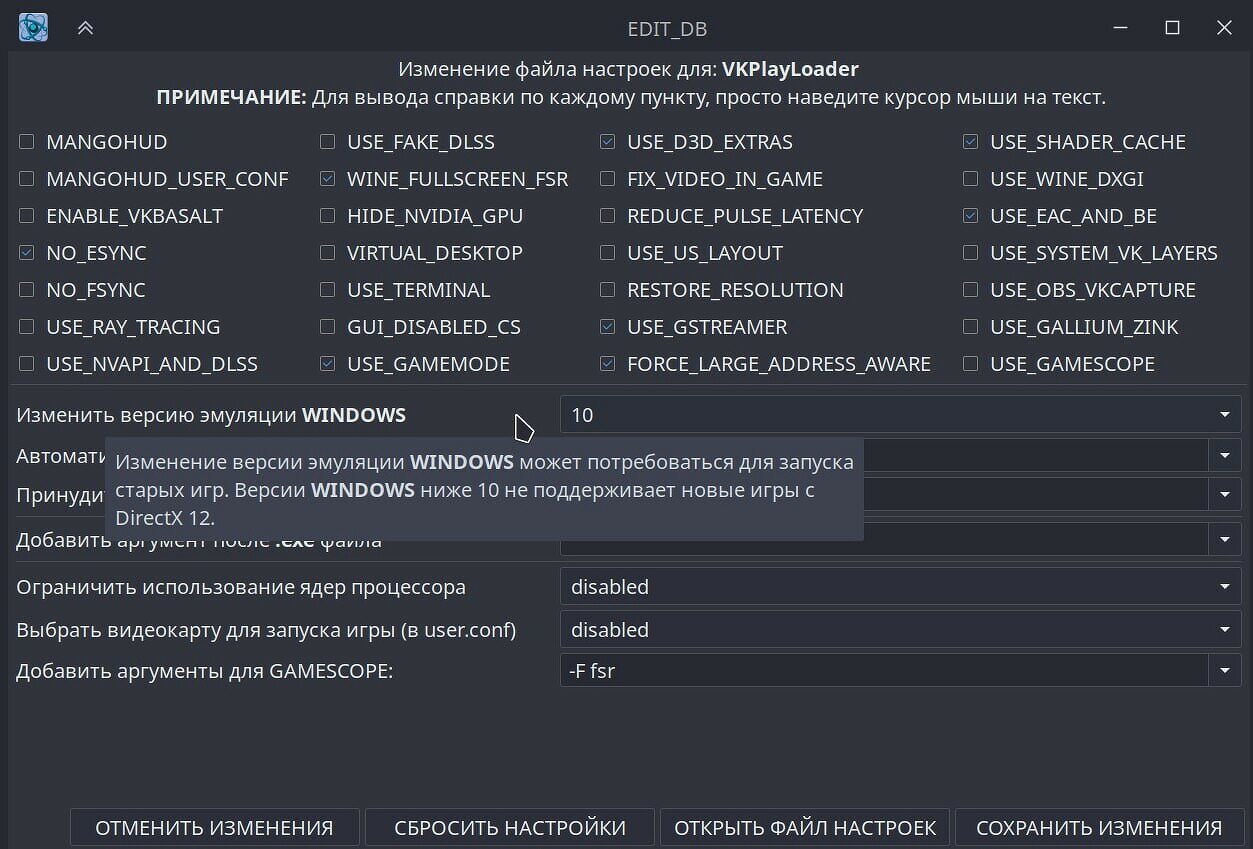Open the WINDOWS version dropdown arrow

(x=1225, y=415)
